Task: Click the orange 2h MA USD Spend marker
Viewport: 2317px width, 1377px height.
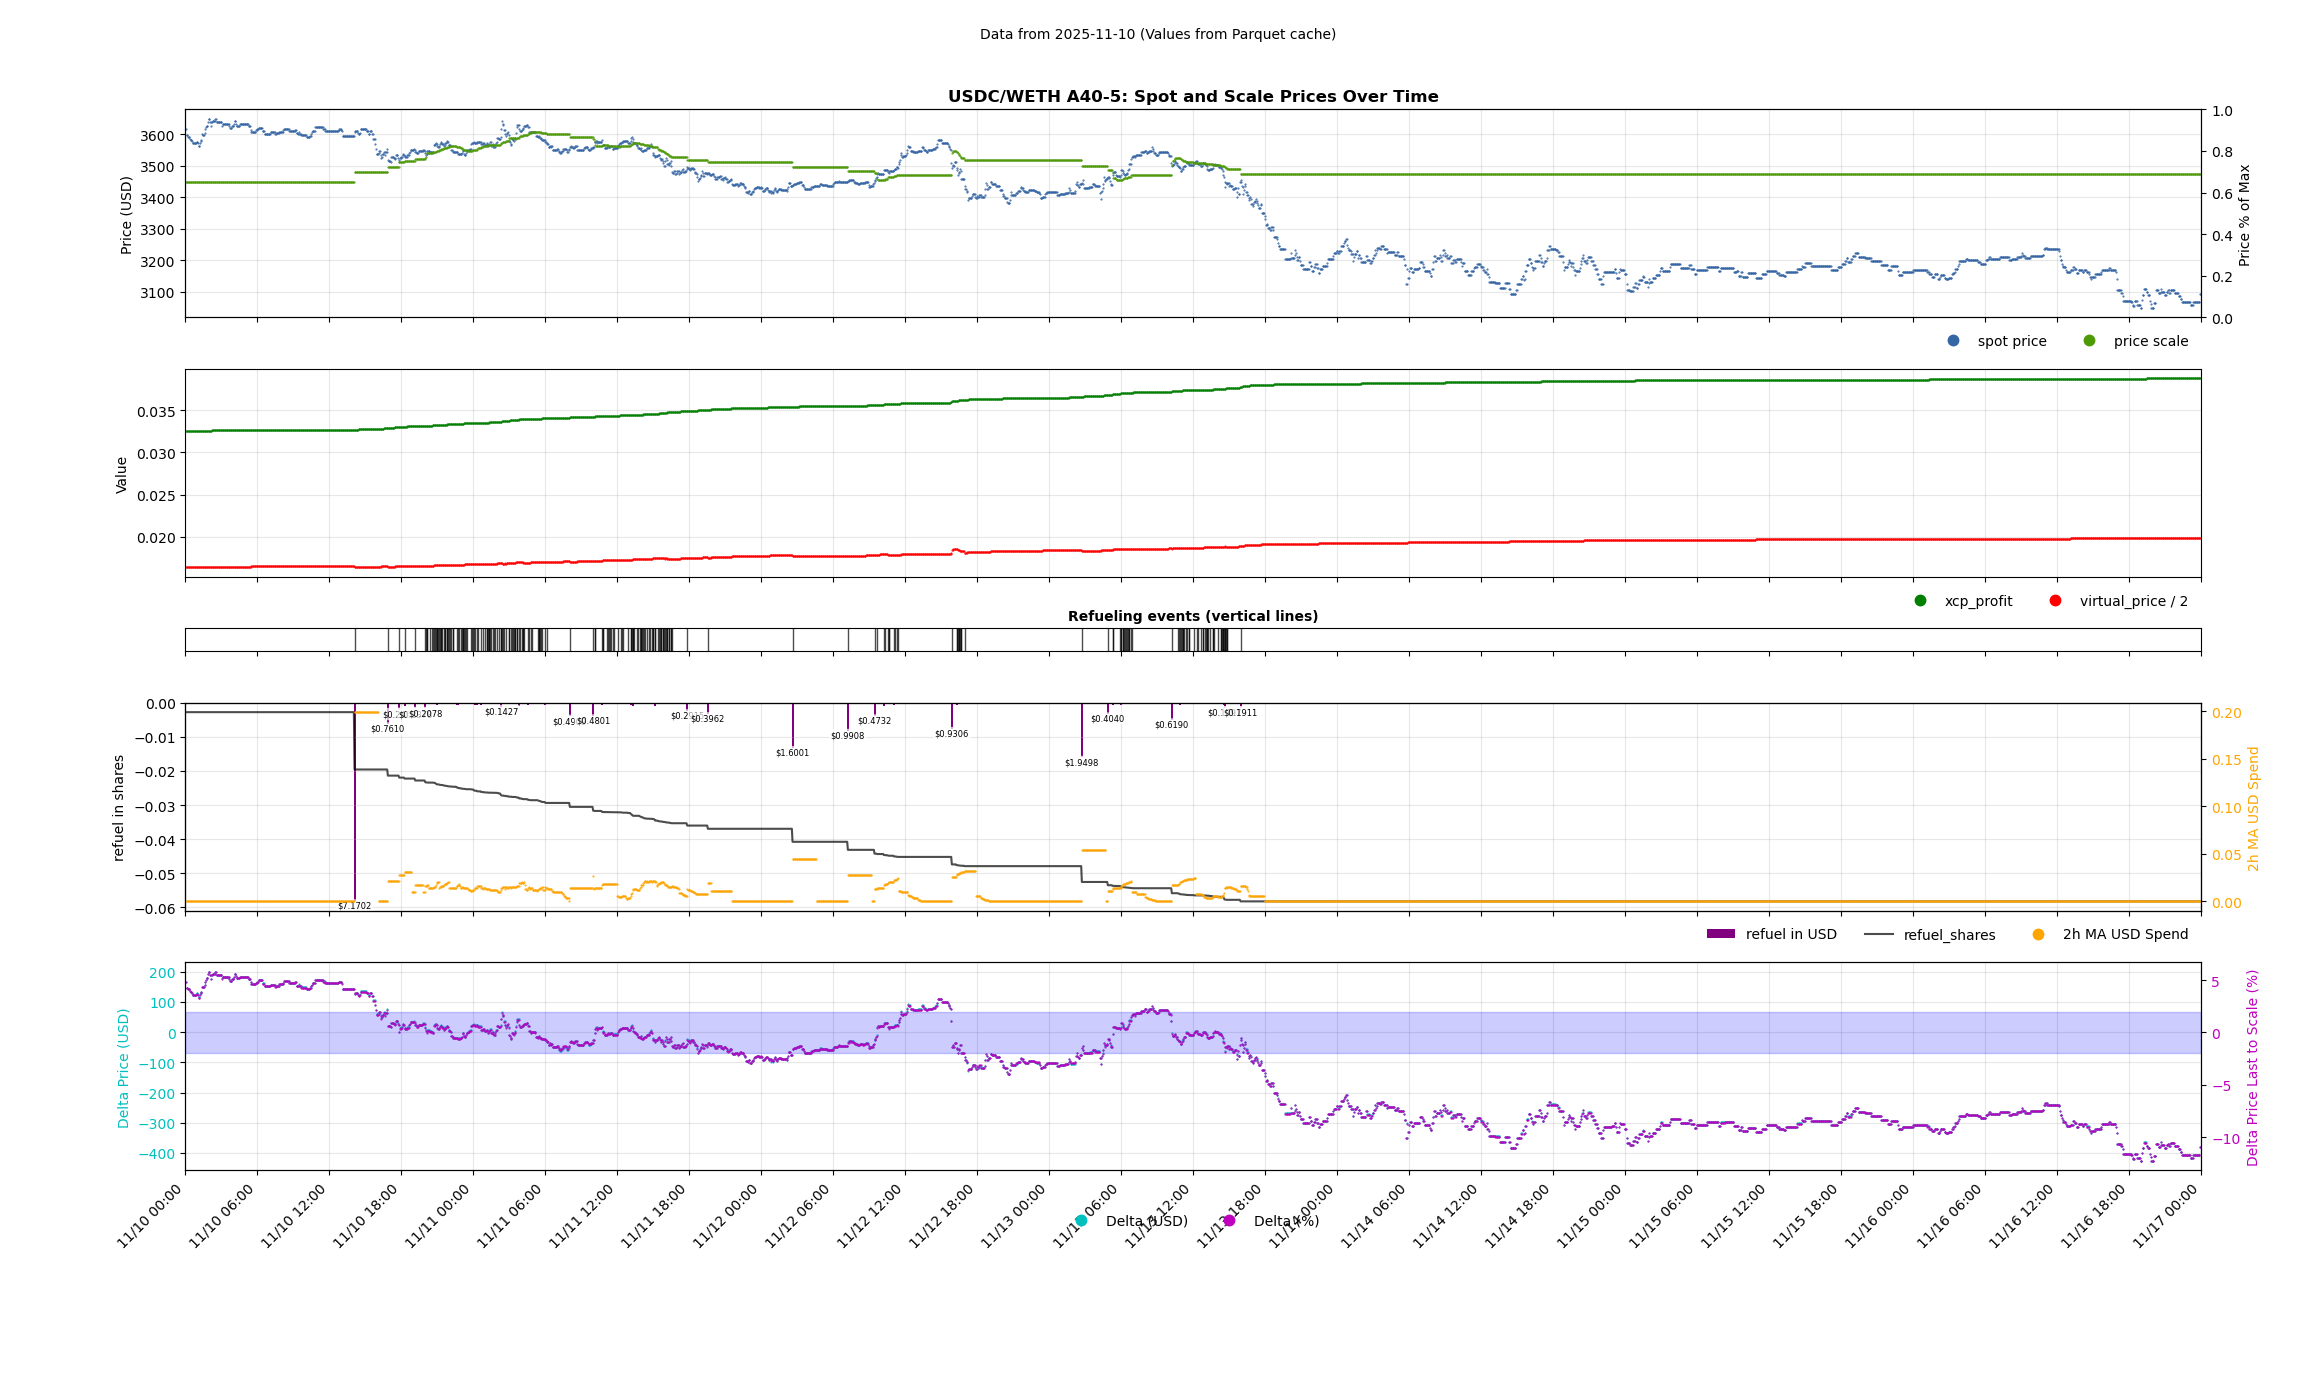Action: coord(2038,935)
